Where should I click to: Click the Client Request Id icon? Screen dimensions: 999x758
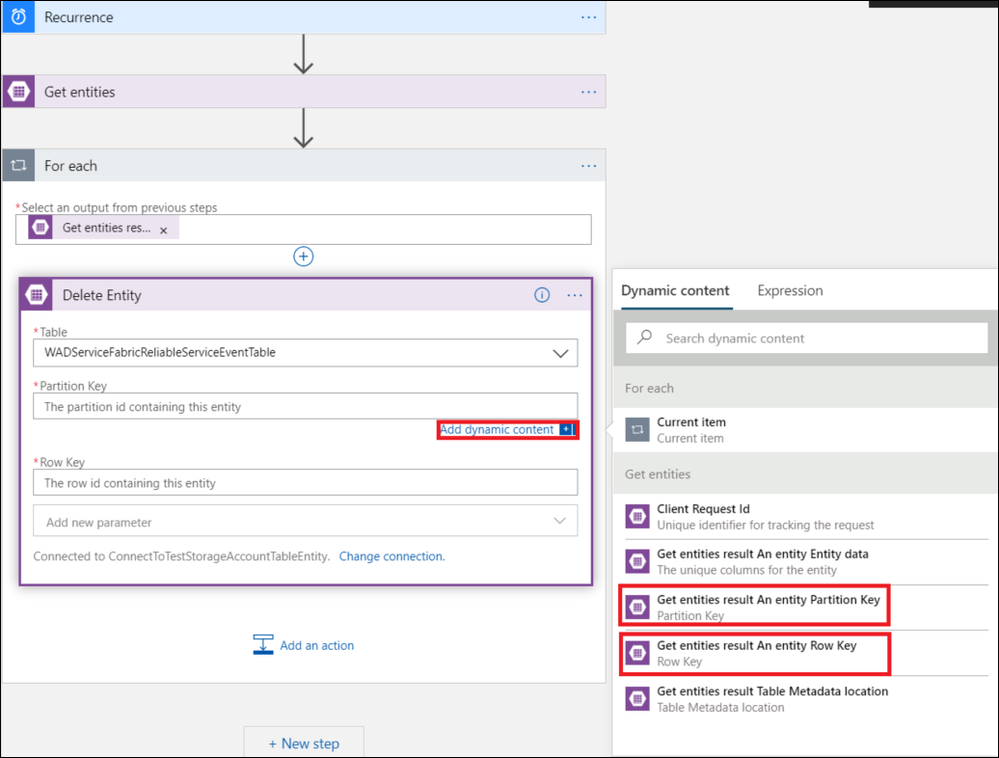coord(637,517)
